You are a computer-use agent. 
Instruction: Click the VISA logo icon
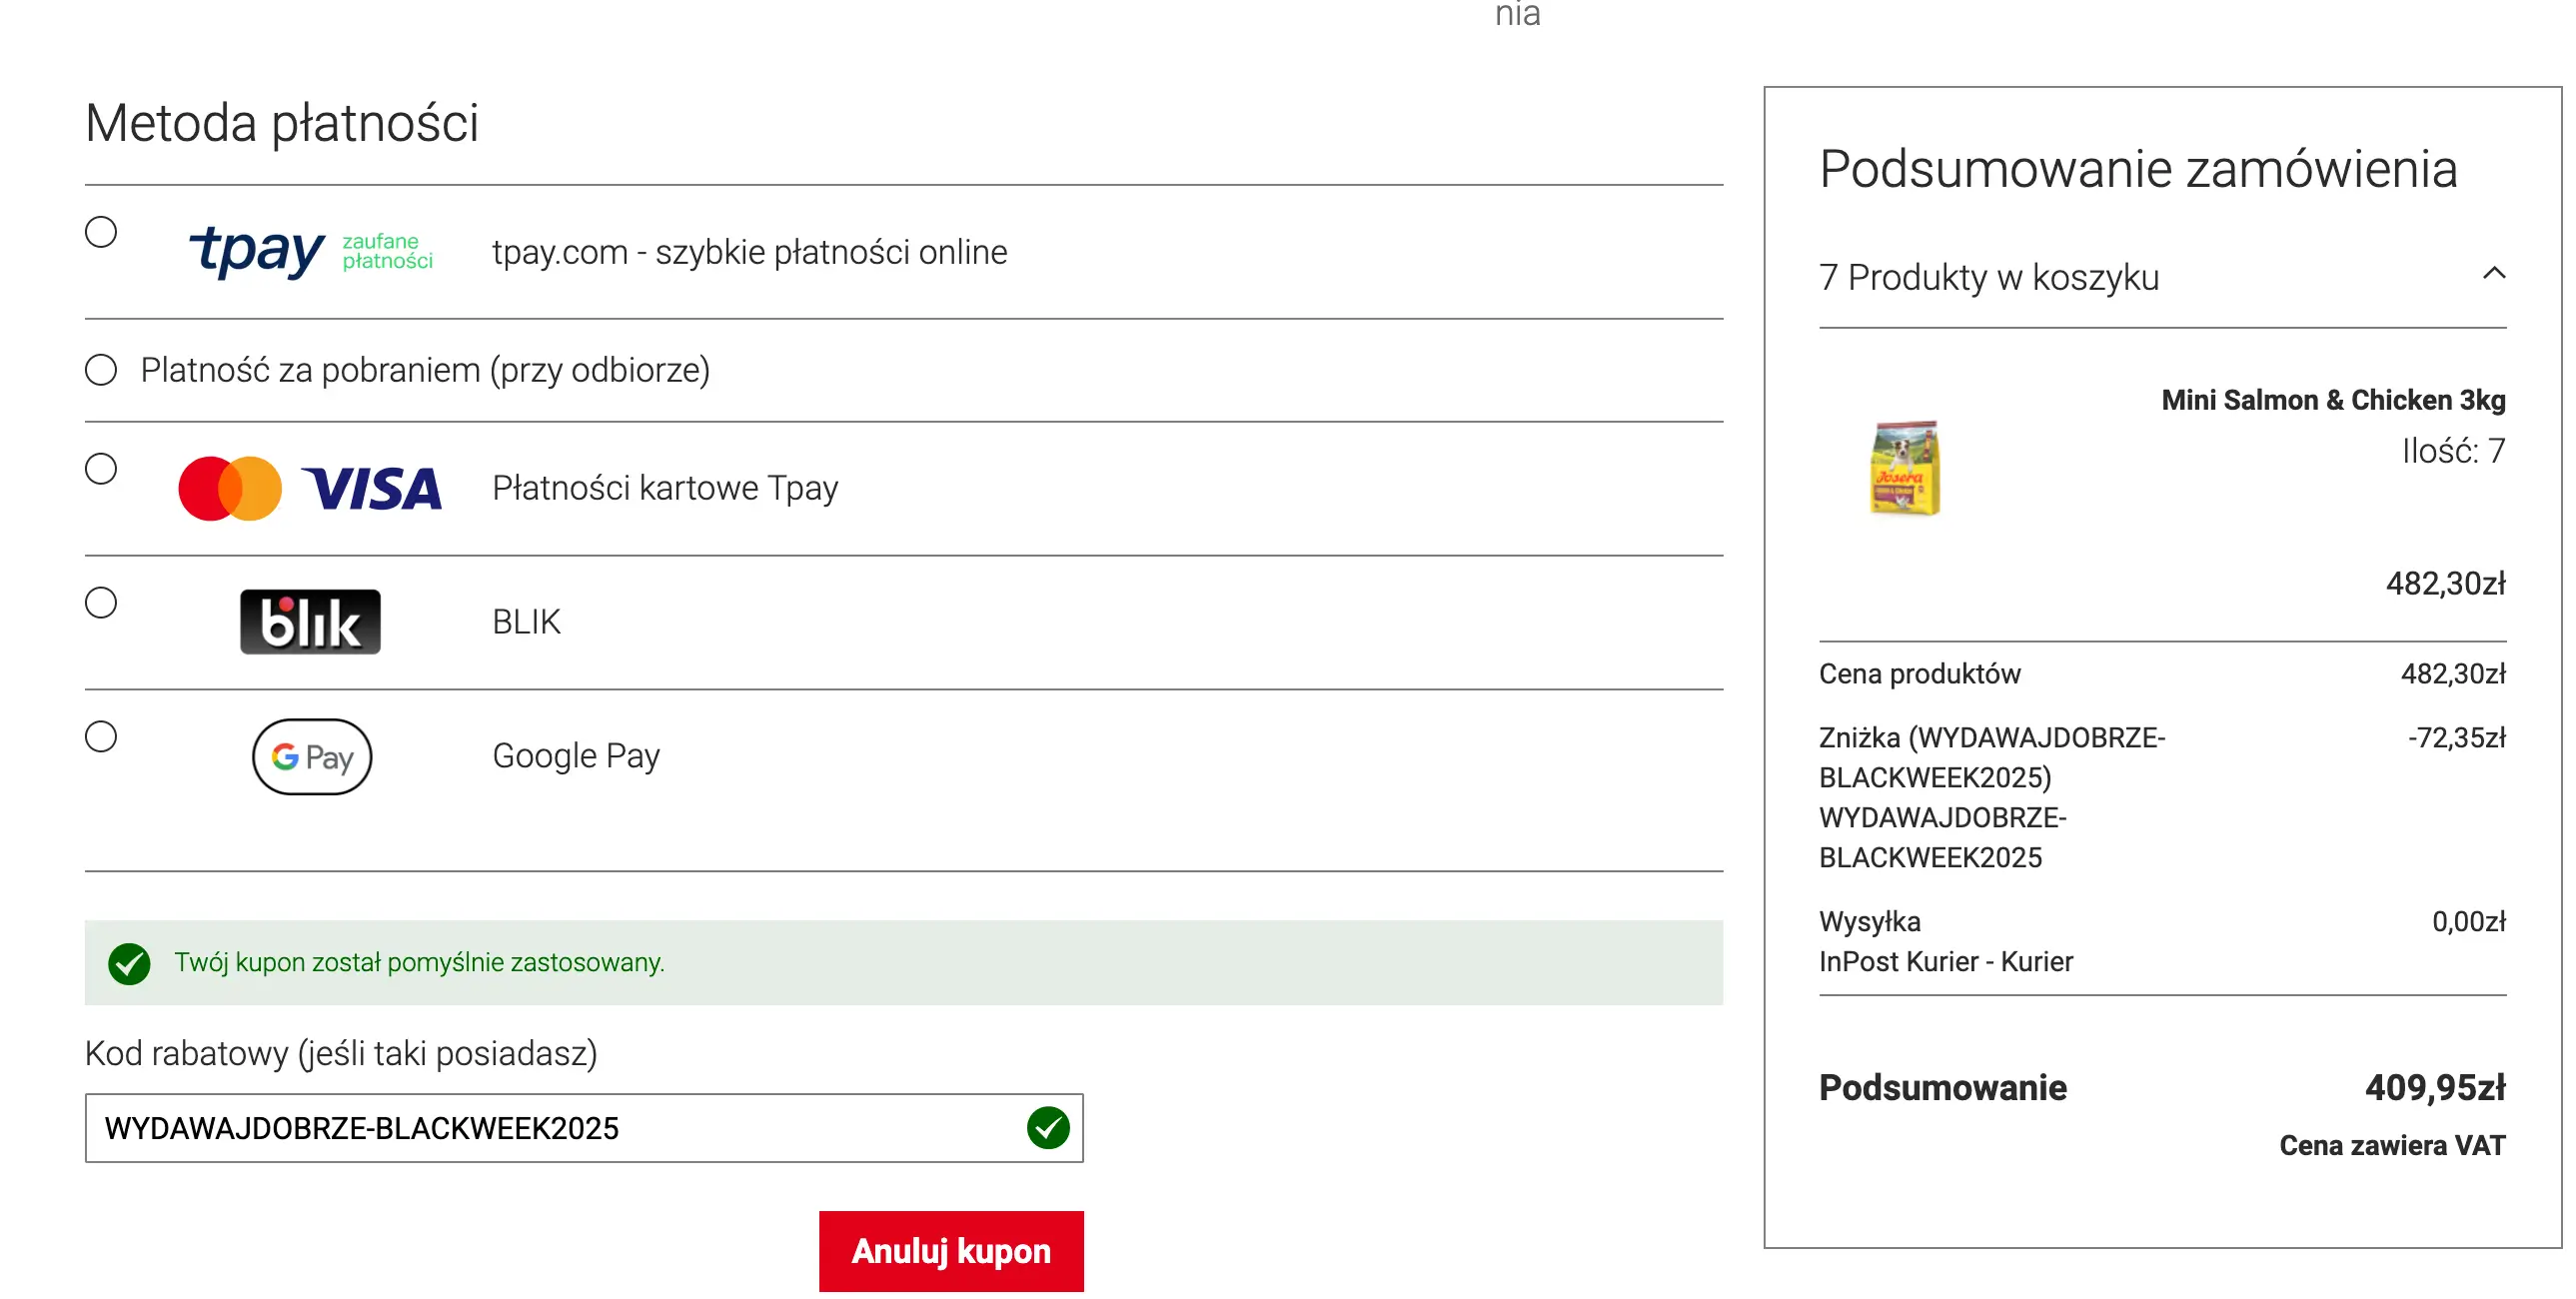click(x=372, y=488)
